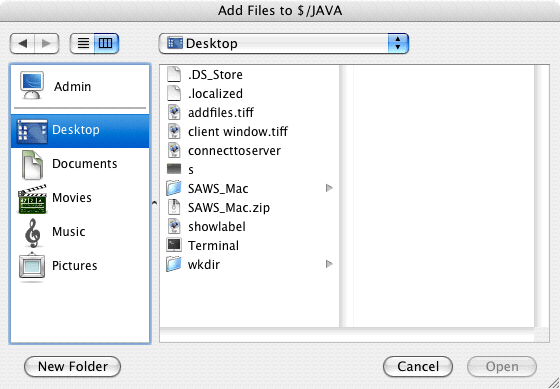Click the horizontal scrollbar under file columns
The image size is (560, 389).
[346, 335]
